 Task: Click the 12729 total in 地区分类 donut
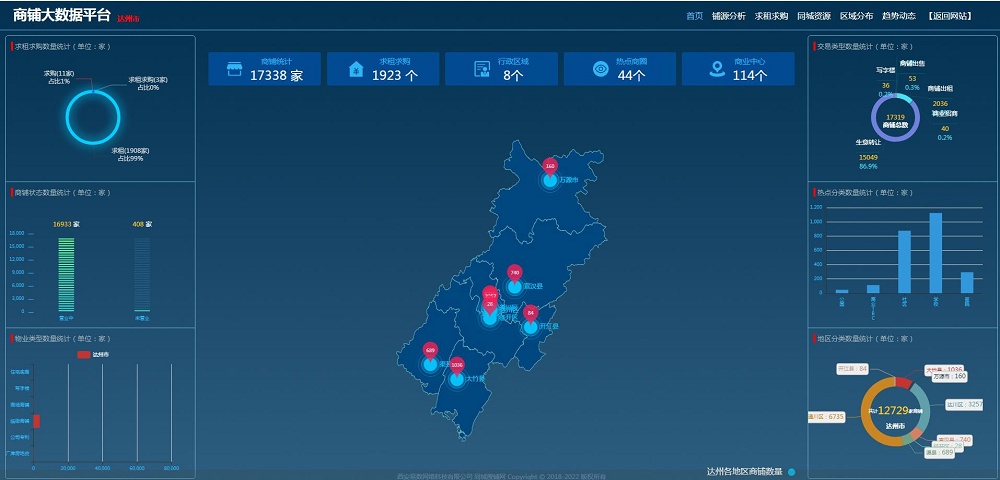(892, 411)
